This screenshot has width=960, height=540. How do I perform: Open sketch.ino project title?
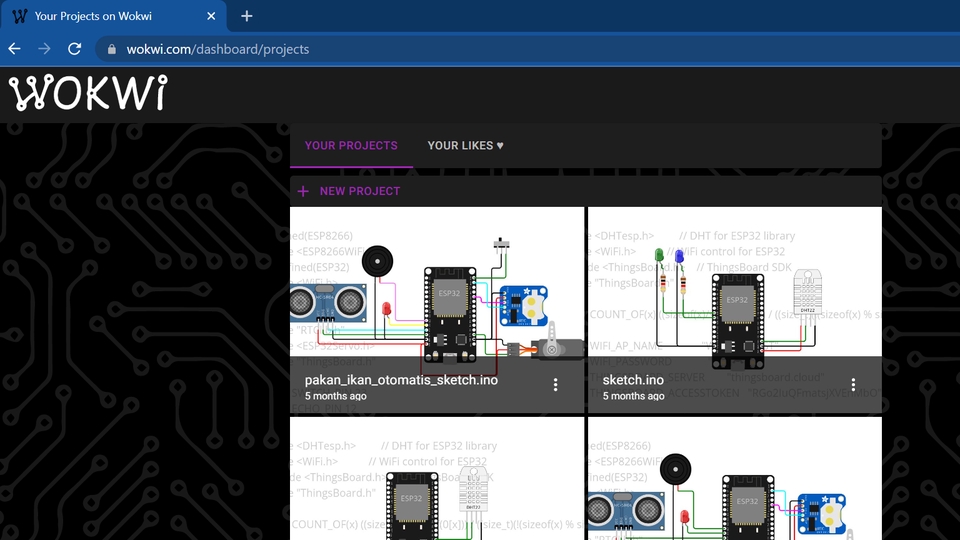[x=633, y=380]
